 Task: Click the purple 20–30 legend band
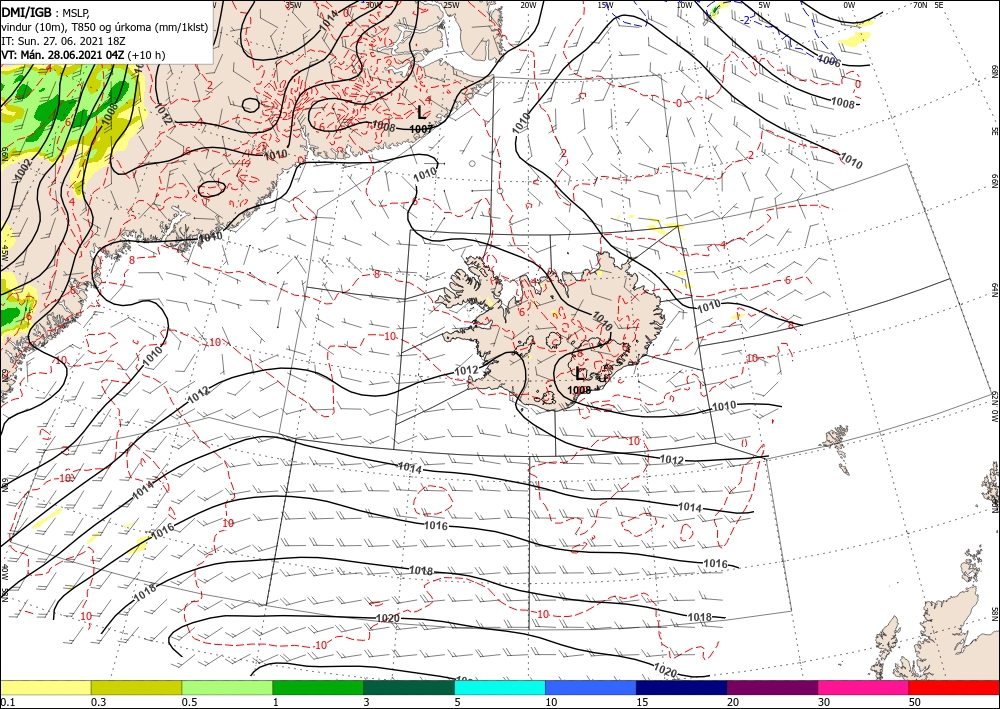(772, 687)
